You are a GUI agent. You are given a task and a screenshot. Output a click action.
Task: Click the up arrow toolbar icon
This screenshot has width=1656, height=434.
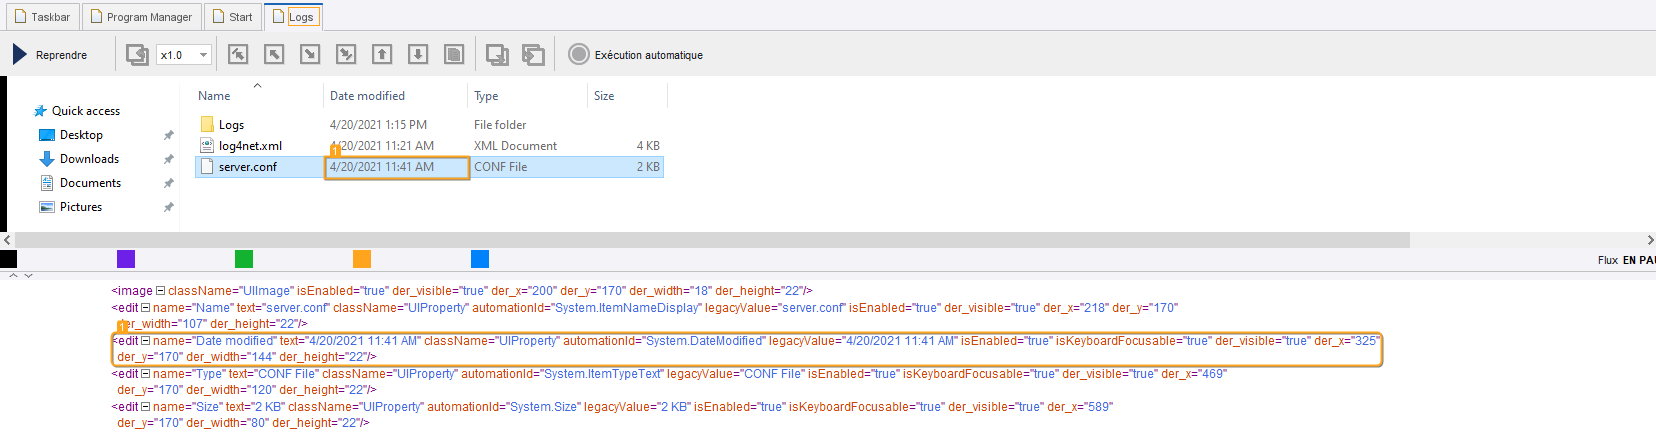coord(382,54)
